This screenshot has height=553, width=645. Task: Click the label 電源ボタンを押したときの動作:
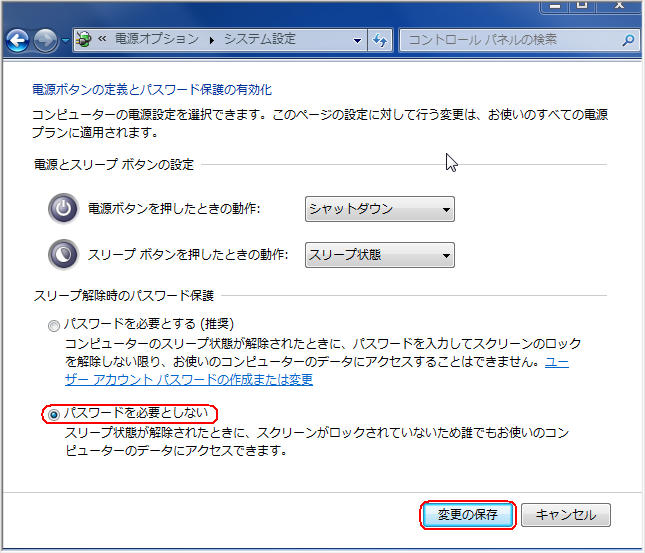pos(174,209)
